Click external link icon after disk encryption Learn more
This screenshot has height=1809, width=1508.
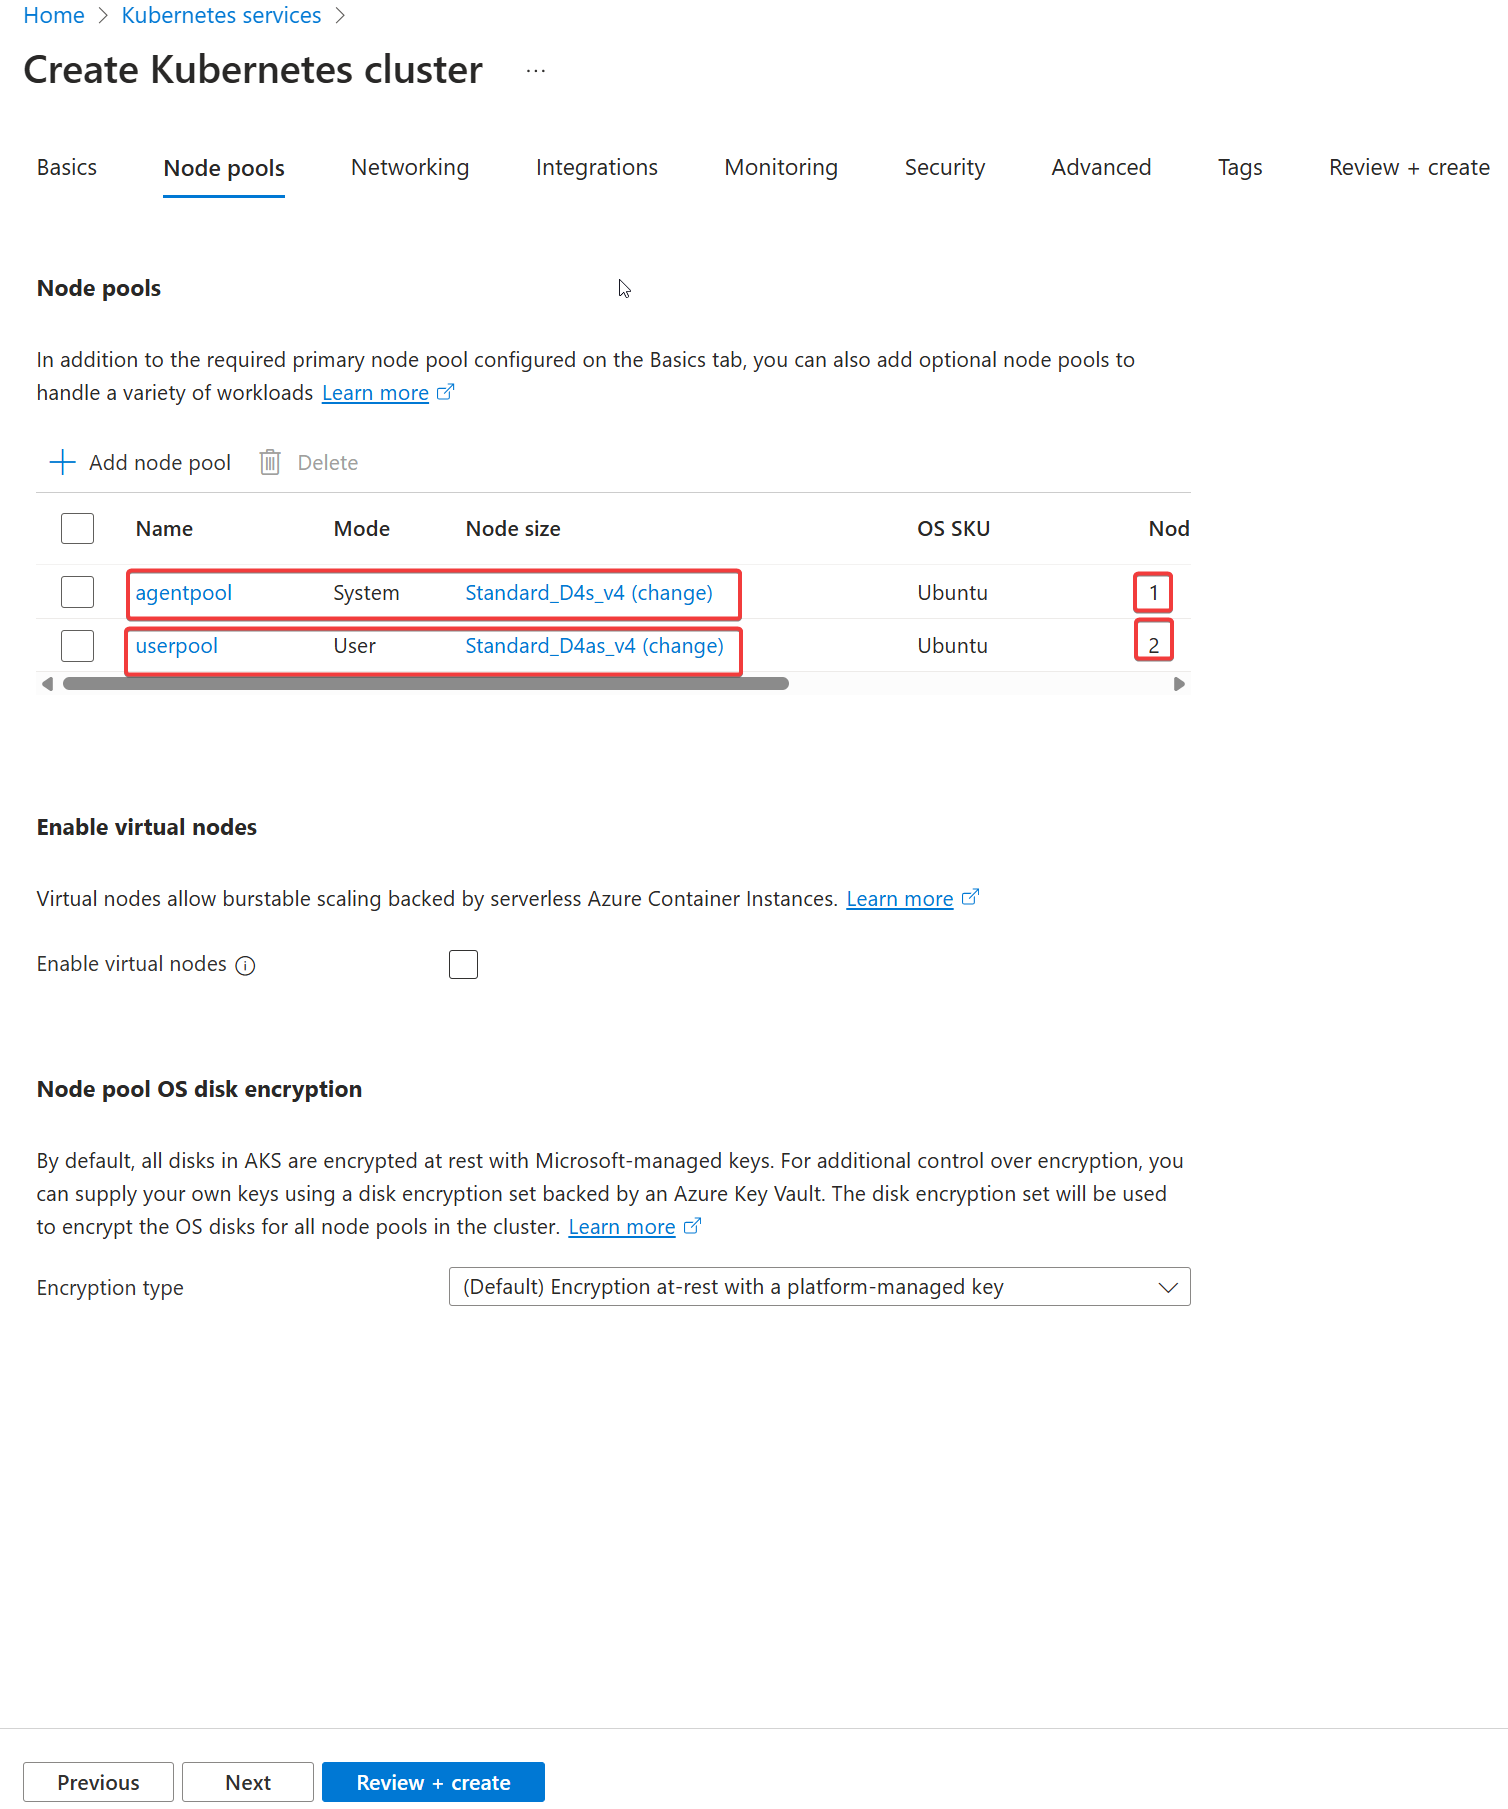tap(692, 1226)
